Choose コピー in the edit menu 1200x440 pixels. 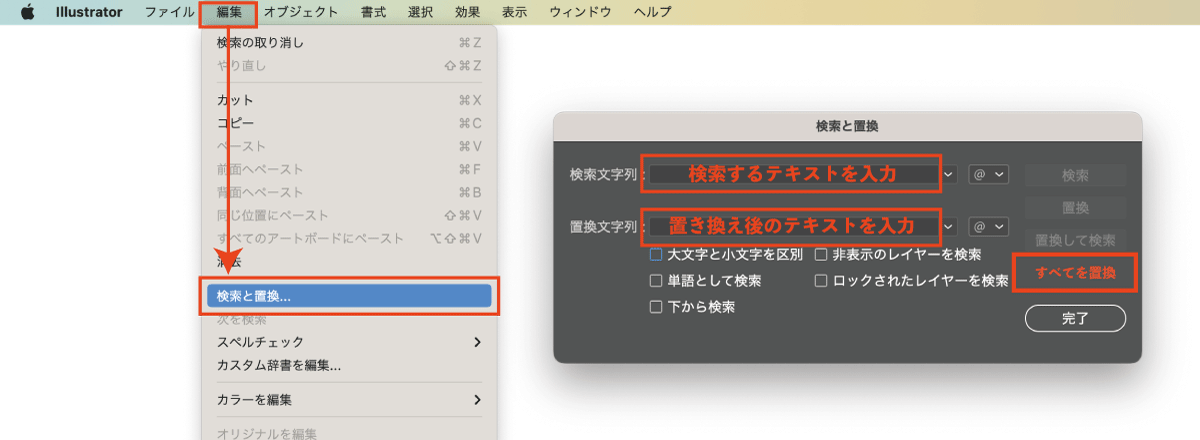(x=349, y=123)
